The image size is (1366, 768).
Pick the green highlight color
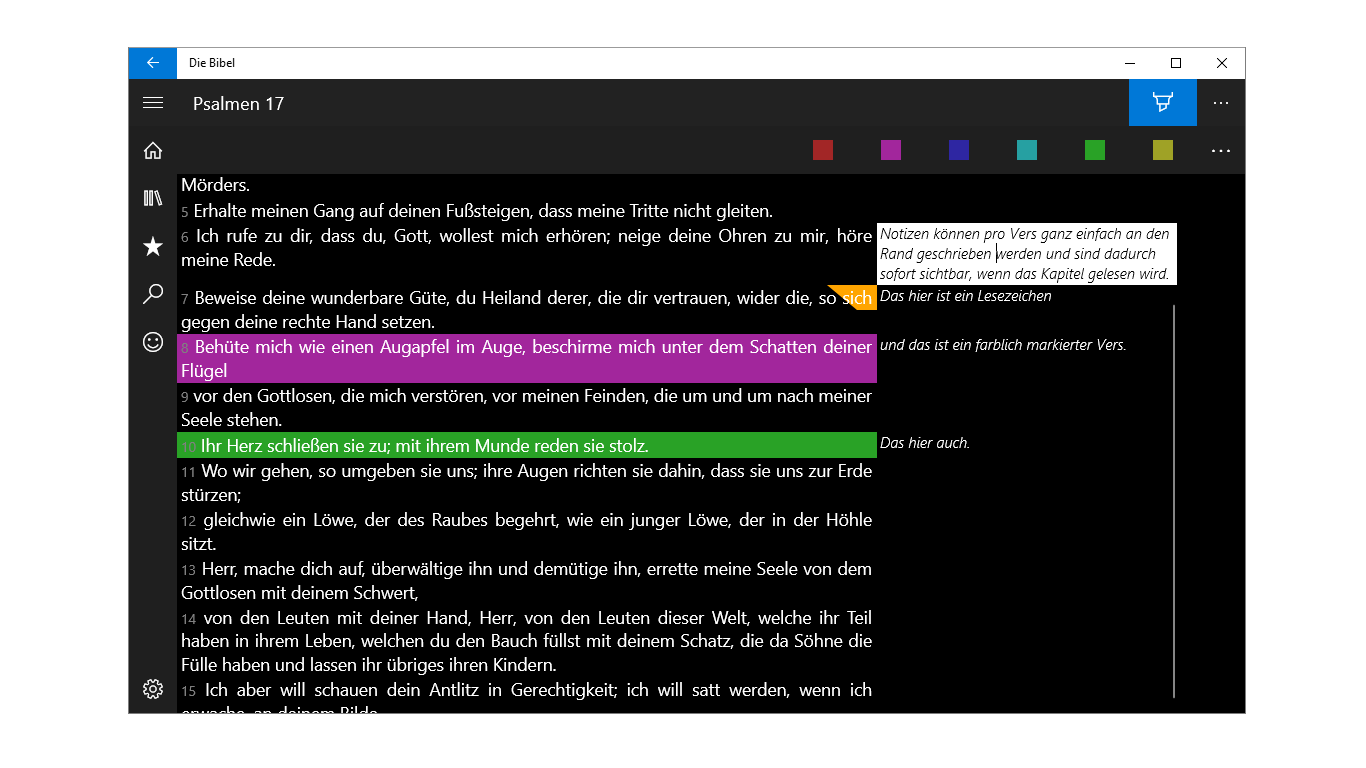pos(1095,150)
